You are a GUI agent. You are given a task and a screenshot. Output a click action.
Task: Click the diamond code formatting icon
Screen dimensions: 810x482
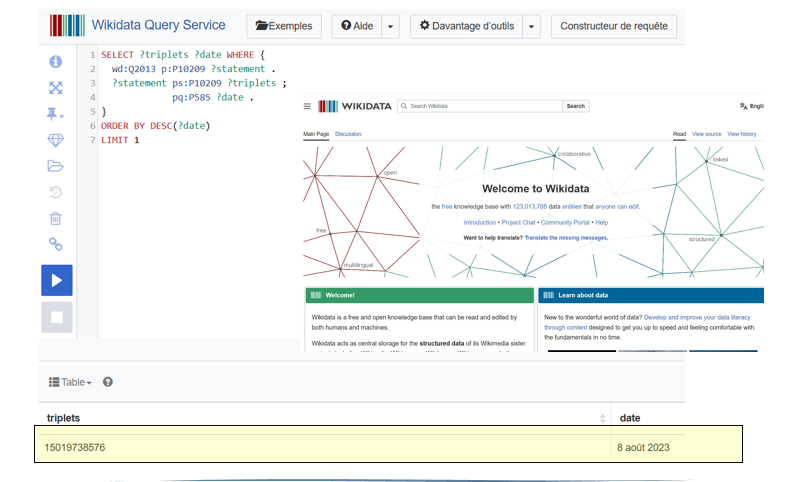[56, 140]
